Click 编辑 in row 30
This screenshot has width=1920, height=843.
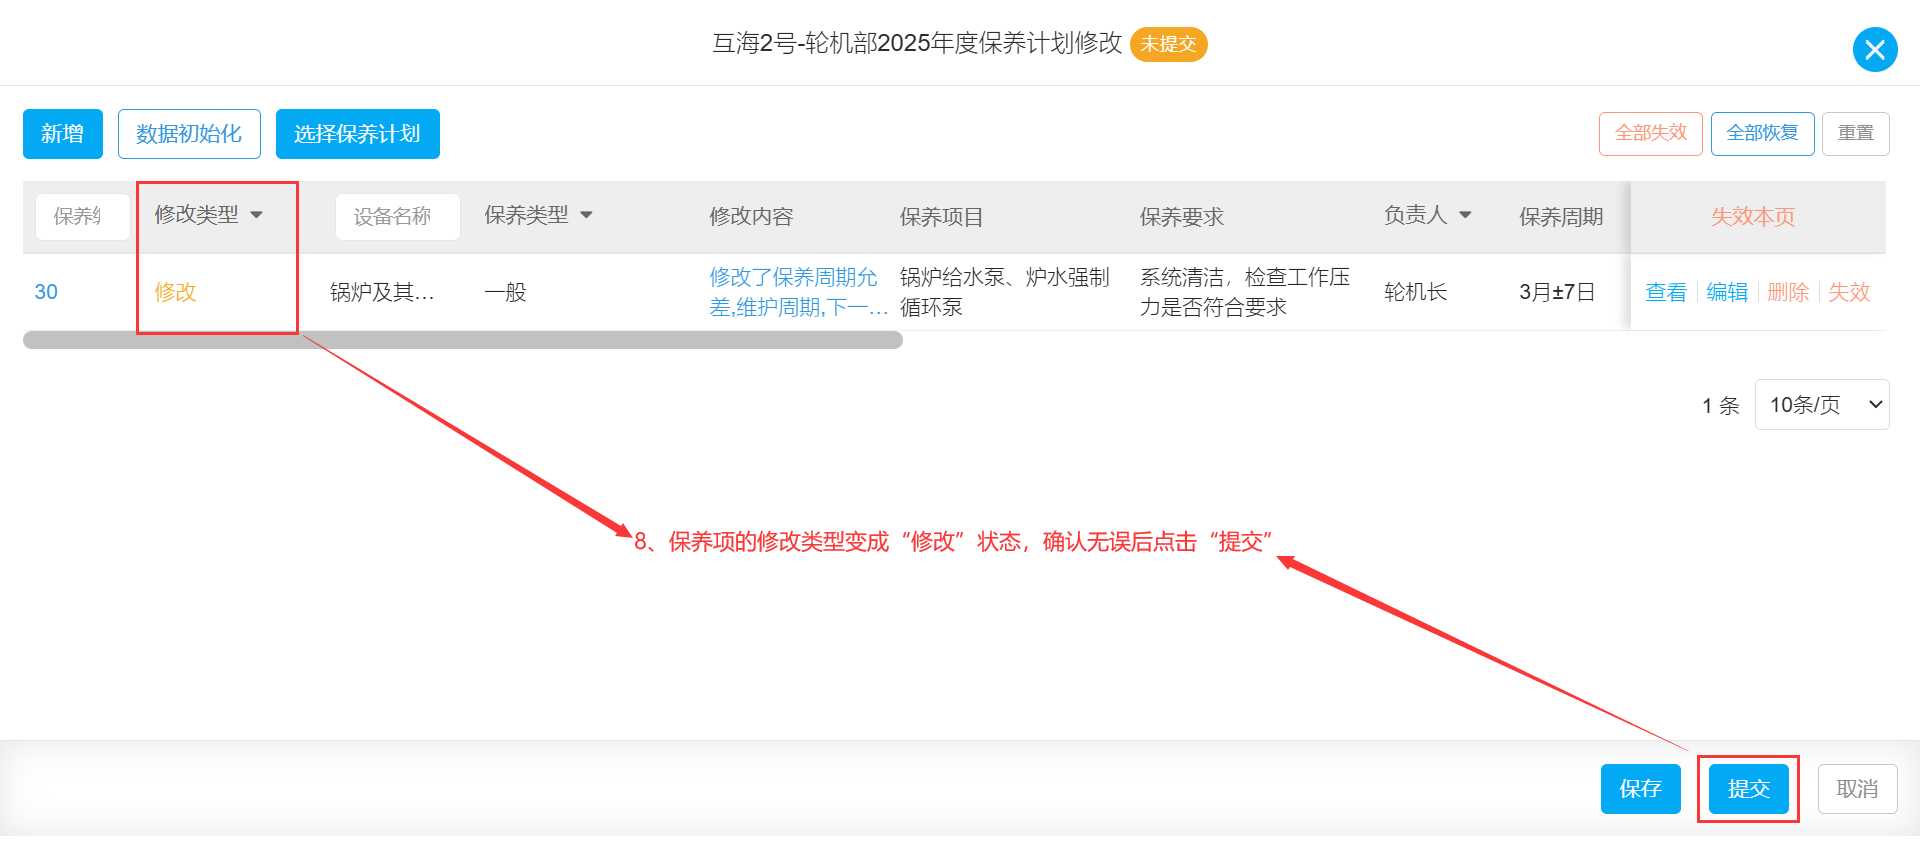pos(1727,292)
